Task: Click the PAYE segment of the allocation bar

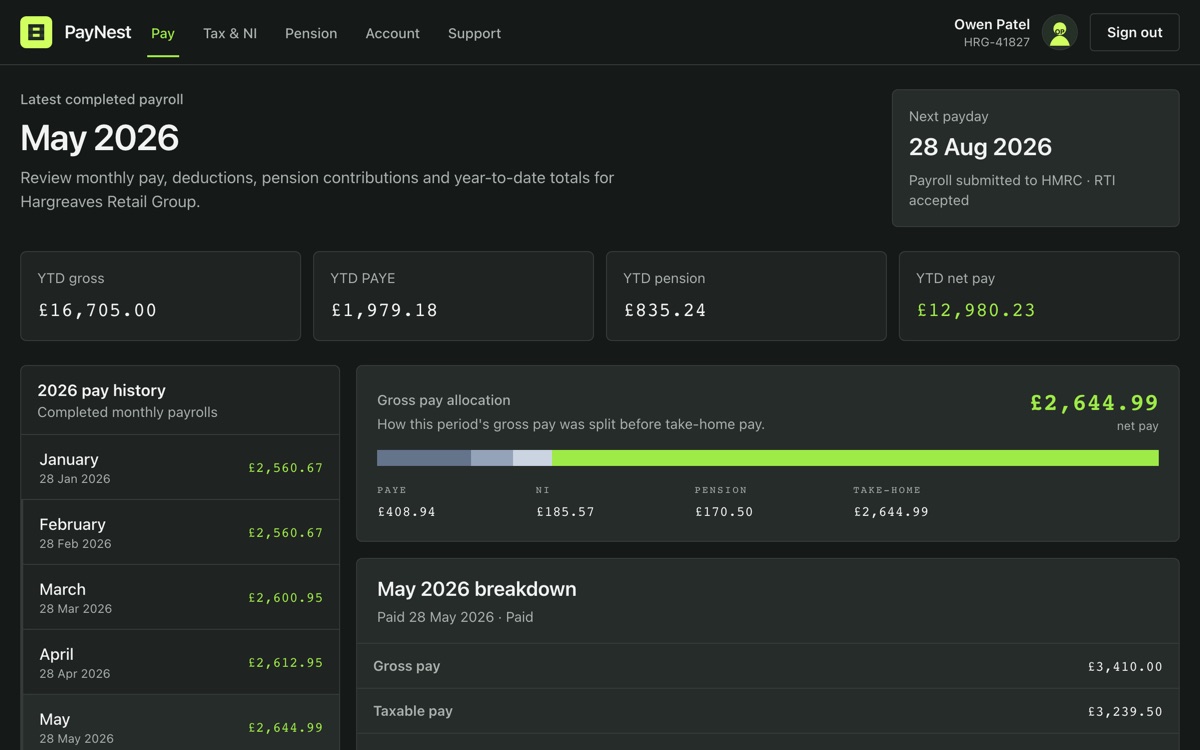Action: (x=424, y=458)
